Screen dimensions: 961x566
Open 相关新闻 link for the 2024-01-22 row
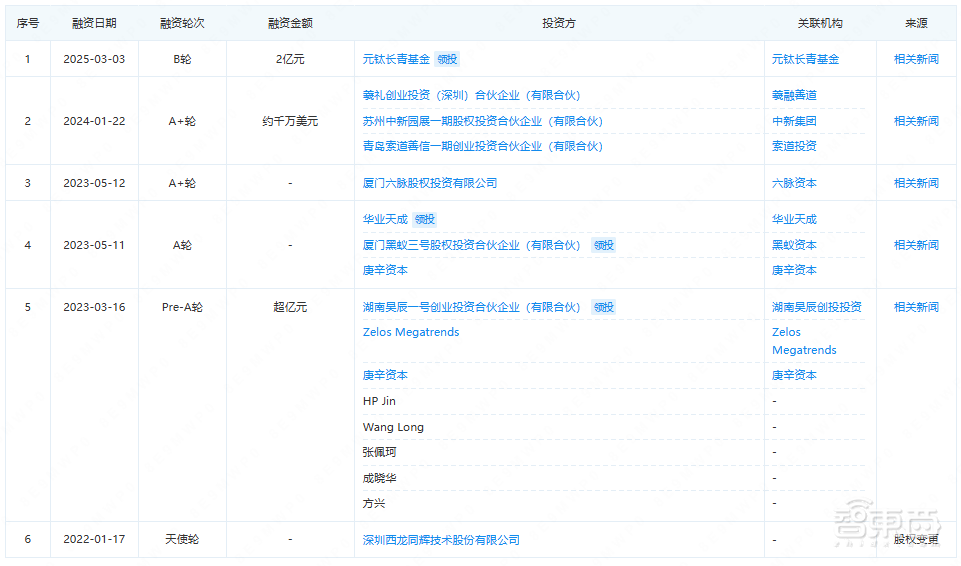point(915,121)
